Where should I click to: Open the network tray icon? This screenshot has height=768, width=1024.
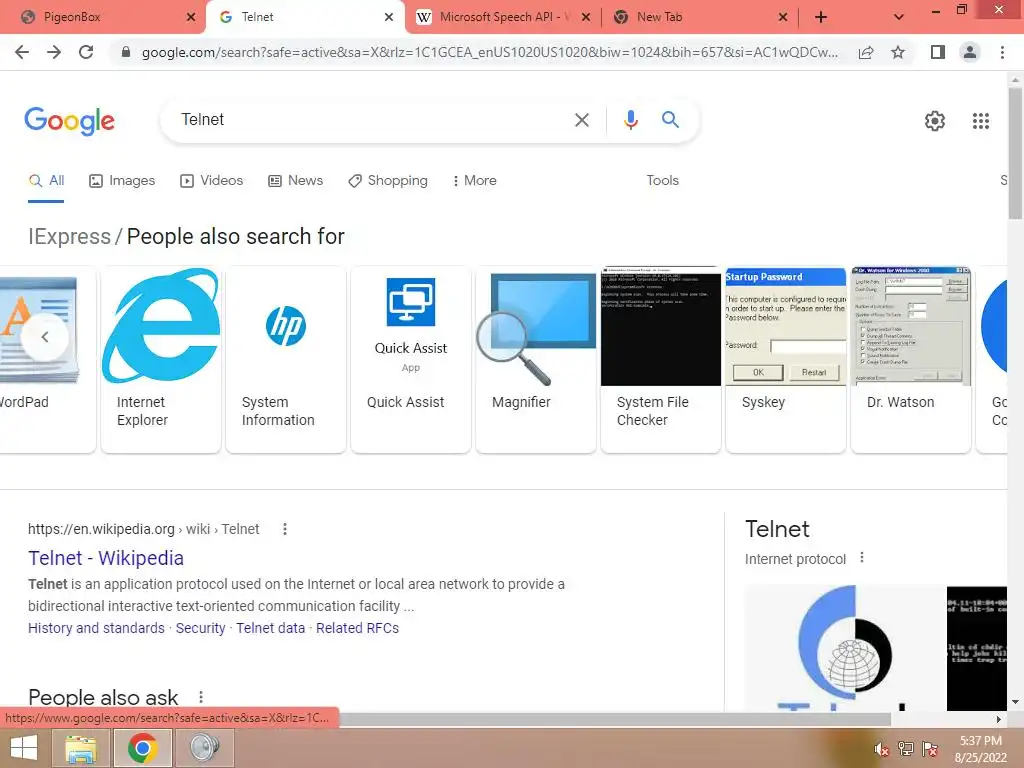pyautogui.click(x=905, y=749)
